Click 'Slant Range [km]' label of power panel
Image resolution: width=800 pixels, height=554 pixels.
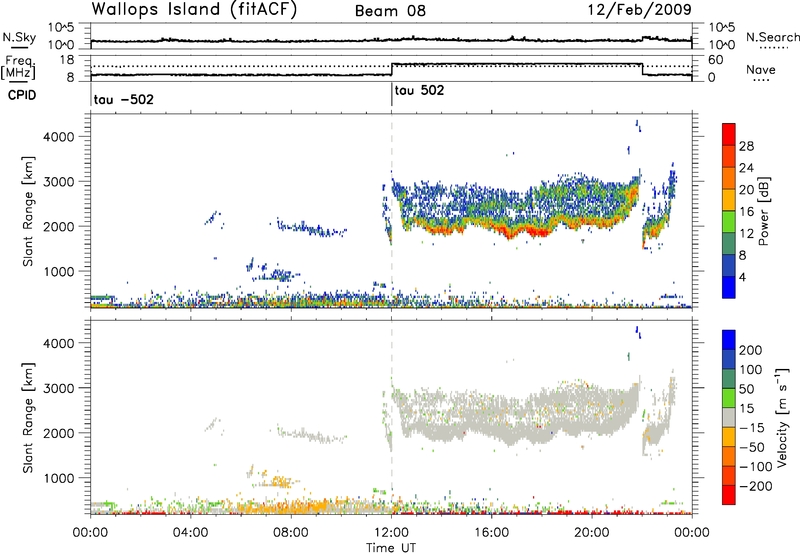[x=28, y=211]
